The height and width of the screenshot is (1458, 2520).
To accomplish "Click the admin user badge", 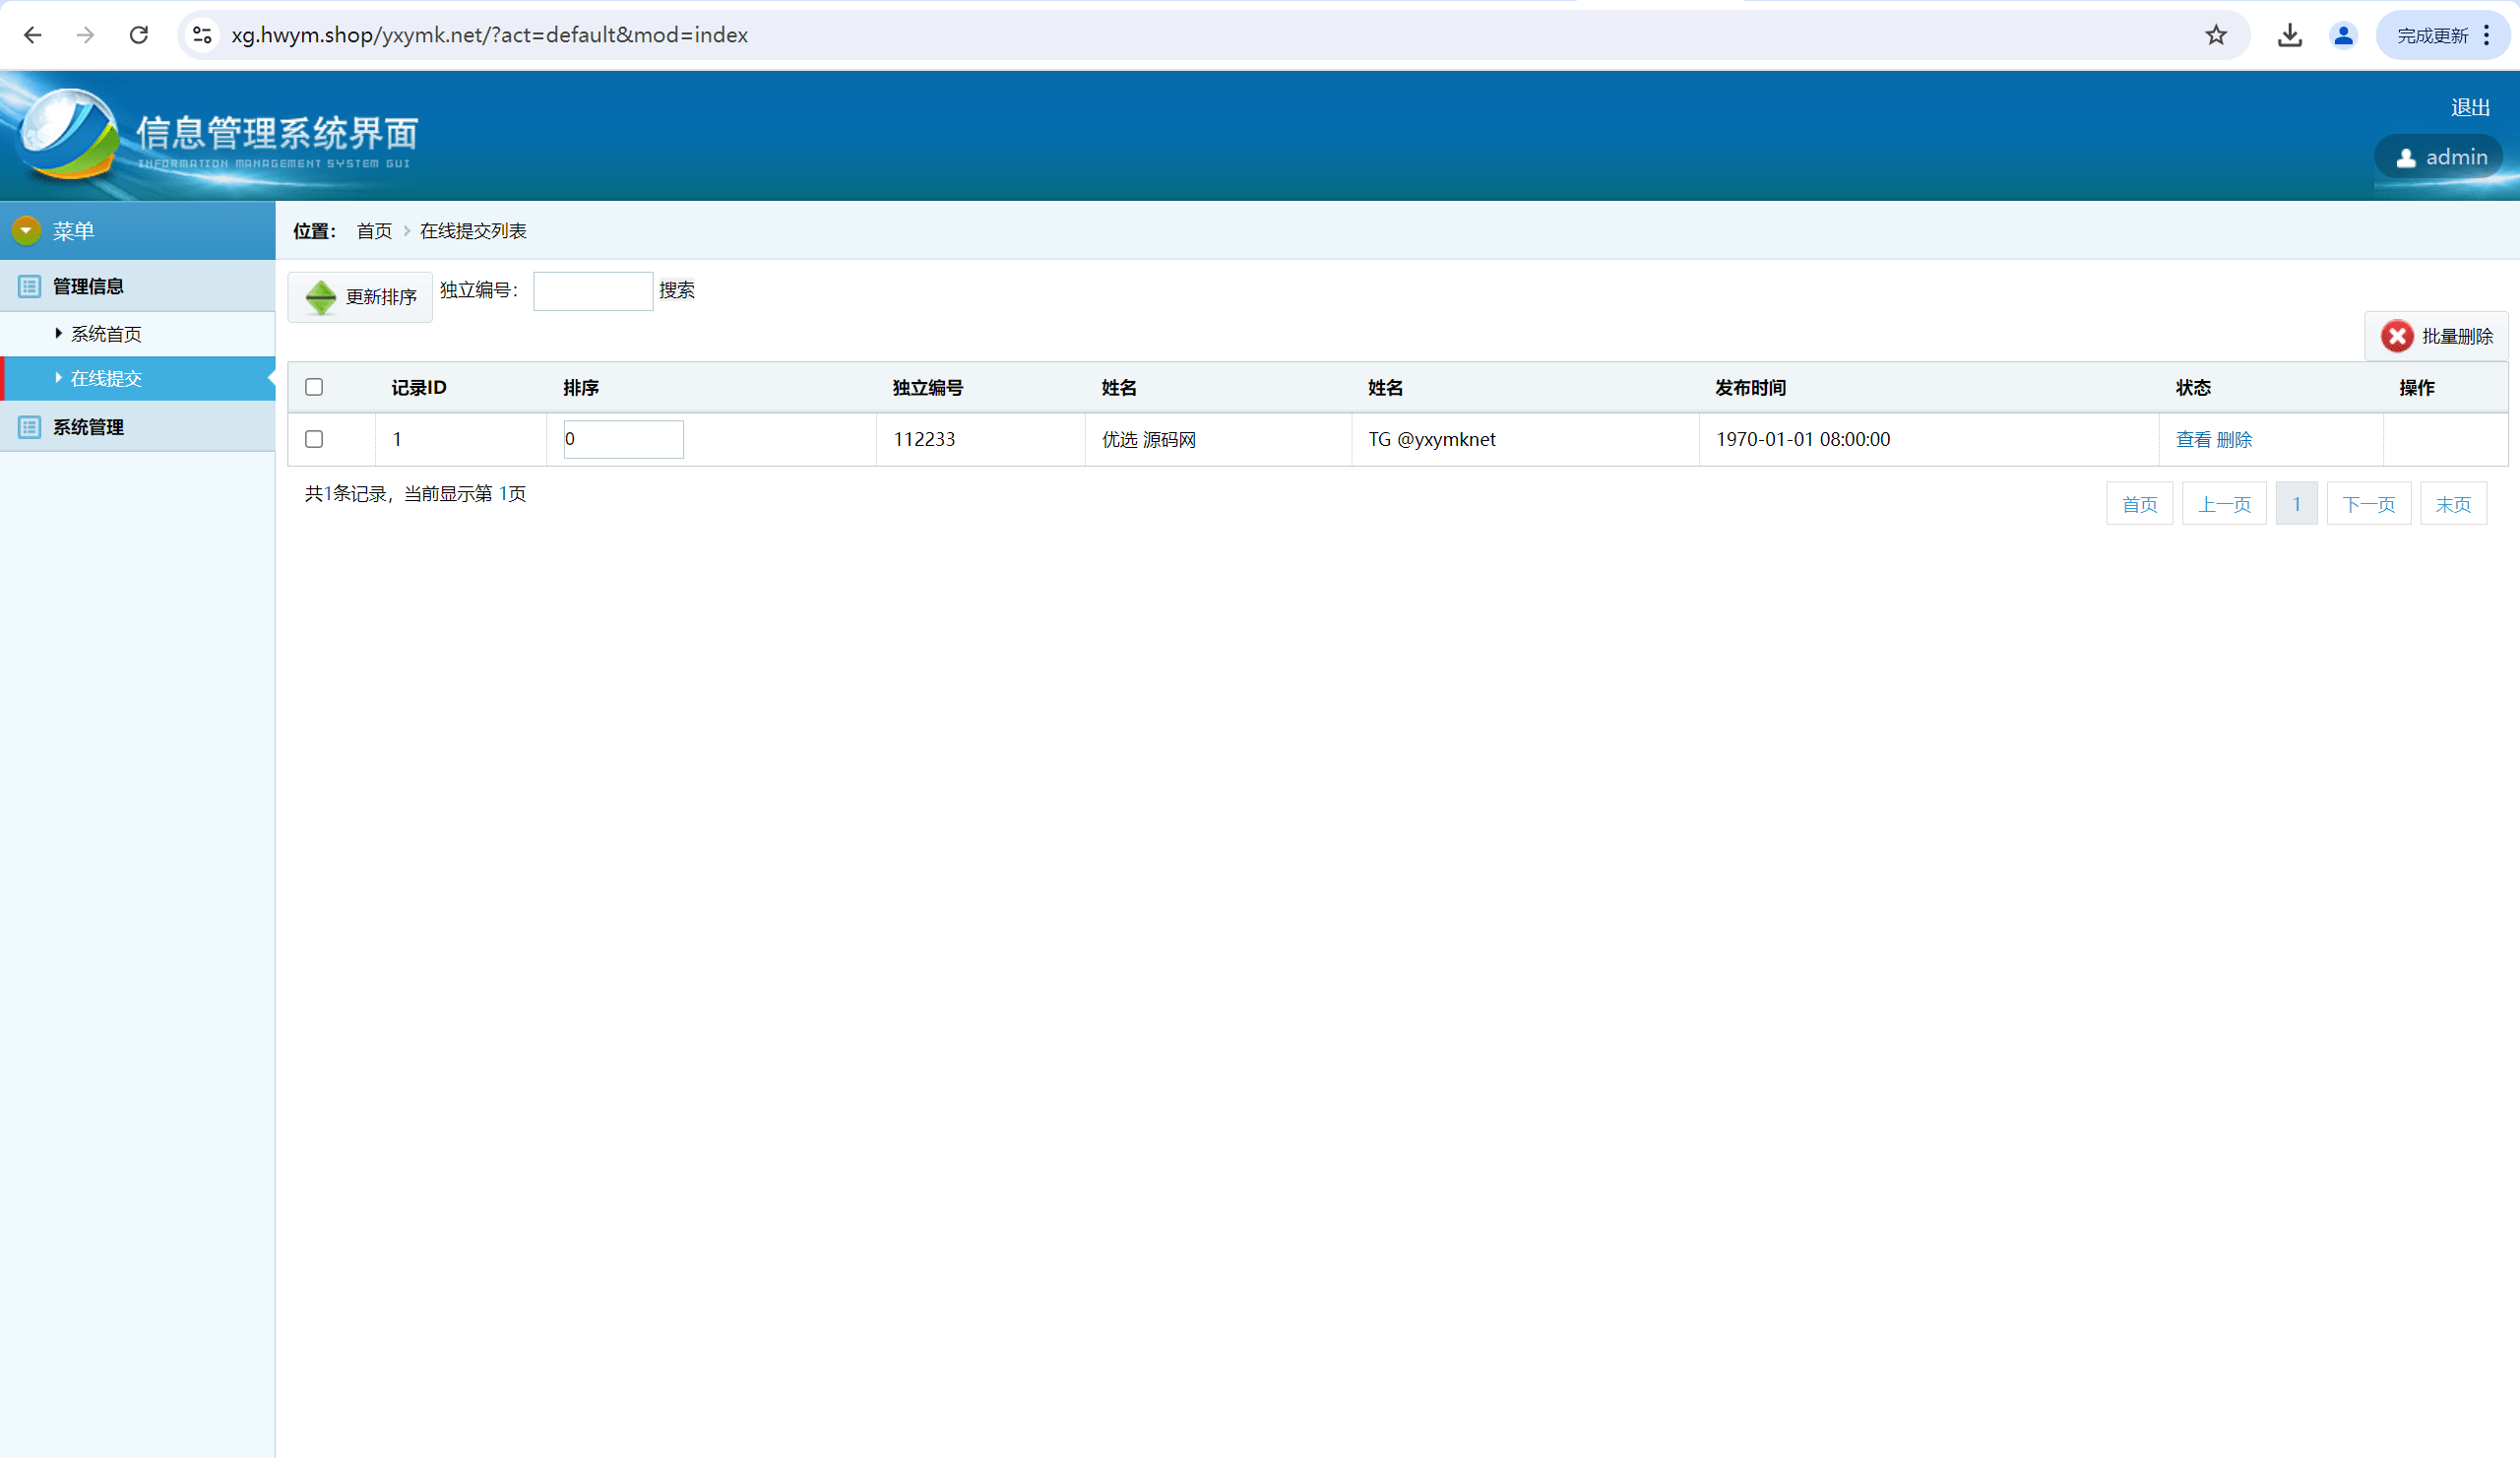I will pos(2439,157).
